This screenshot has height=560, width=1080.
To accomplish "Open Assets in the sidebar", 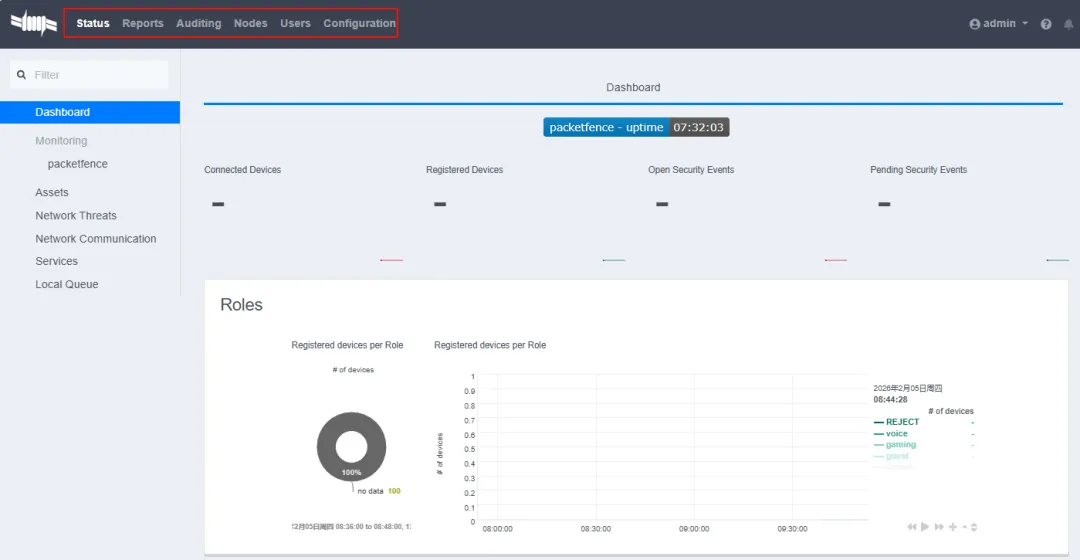I will click(52, 192).
